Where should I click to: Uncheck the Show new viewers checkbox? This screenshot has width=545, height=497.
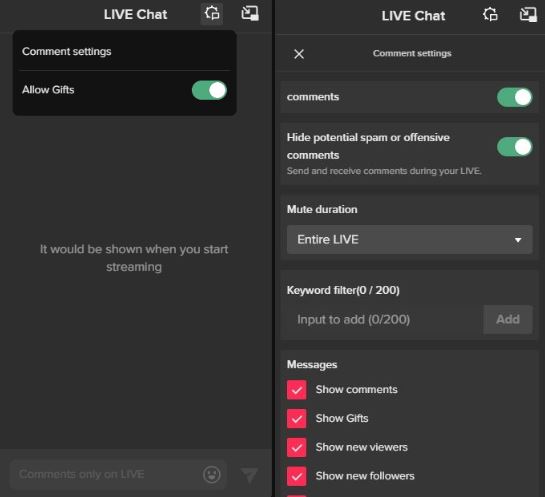[296, 447]
